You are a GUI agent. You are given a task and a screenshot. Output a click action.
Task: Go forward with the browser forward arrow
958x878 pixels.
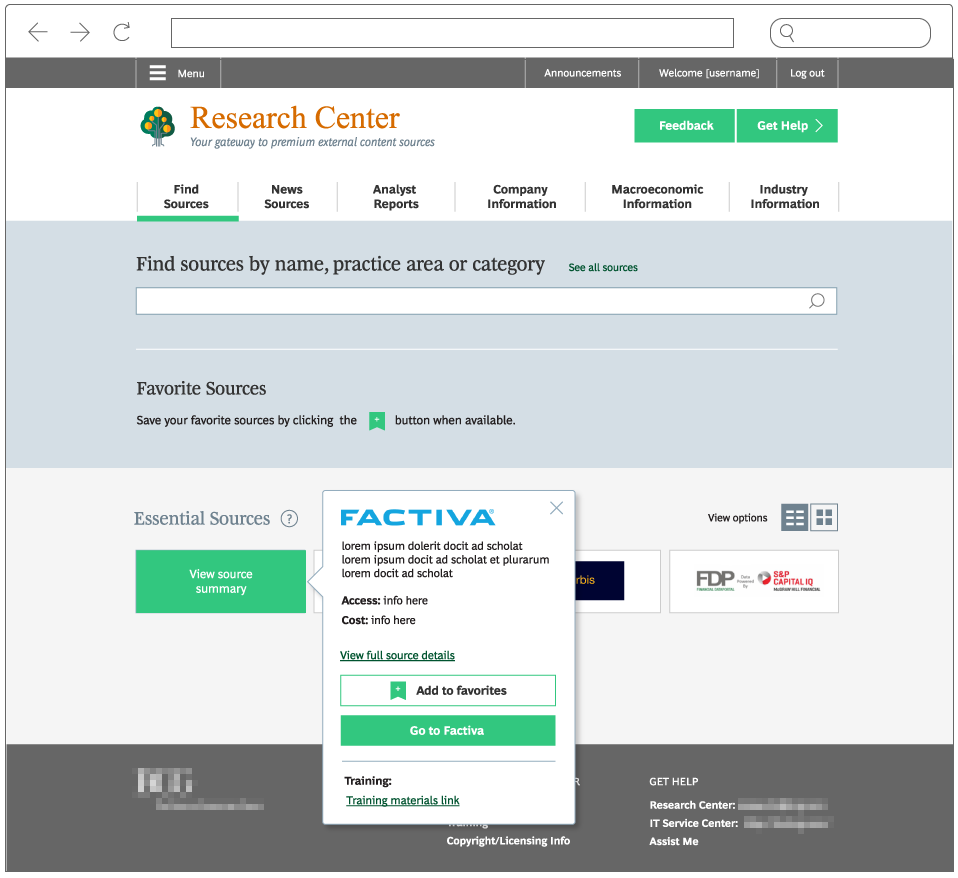pyautogui.click(x=80, y=32)
